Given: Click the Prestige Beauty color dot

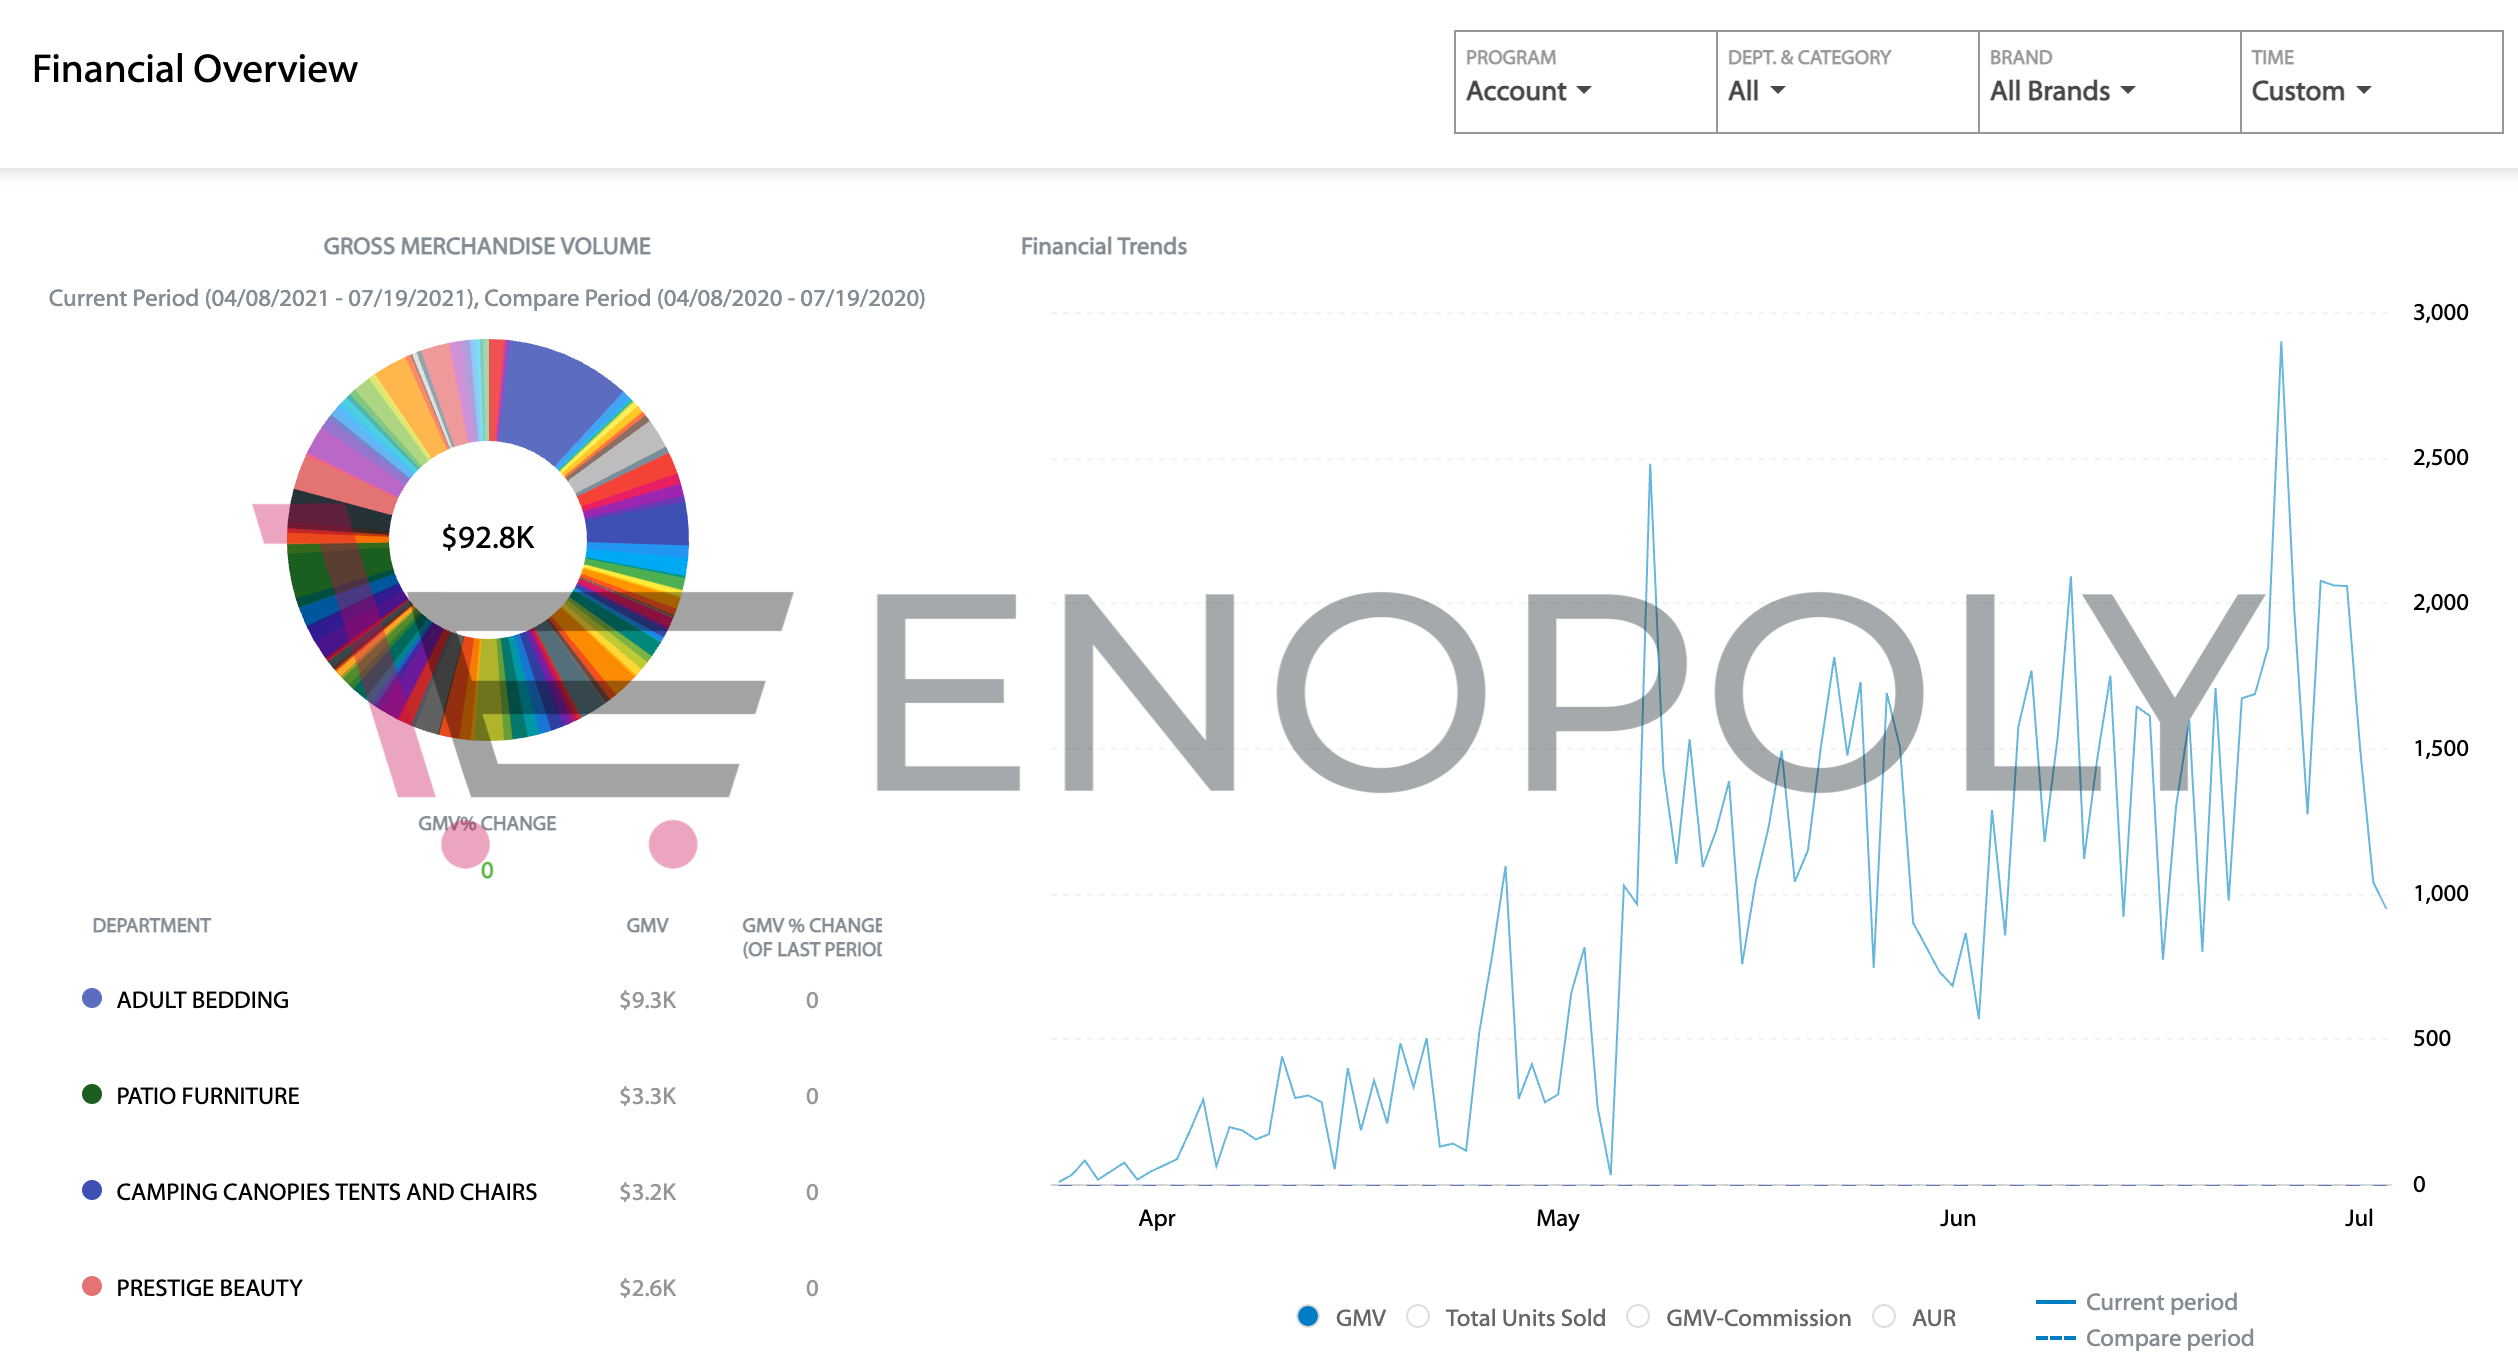Looking at the screenshot, I should [92, 1286].
